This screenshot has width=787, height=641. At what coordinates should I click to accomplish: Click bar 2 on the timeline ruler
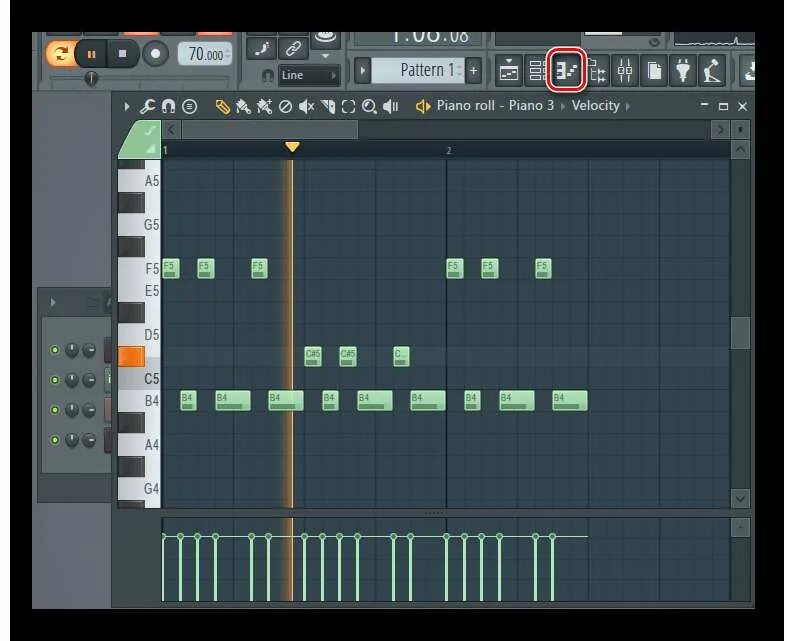(449, 150)
